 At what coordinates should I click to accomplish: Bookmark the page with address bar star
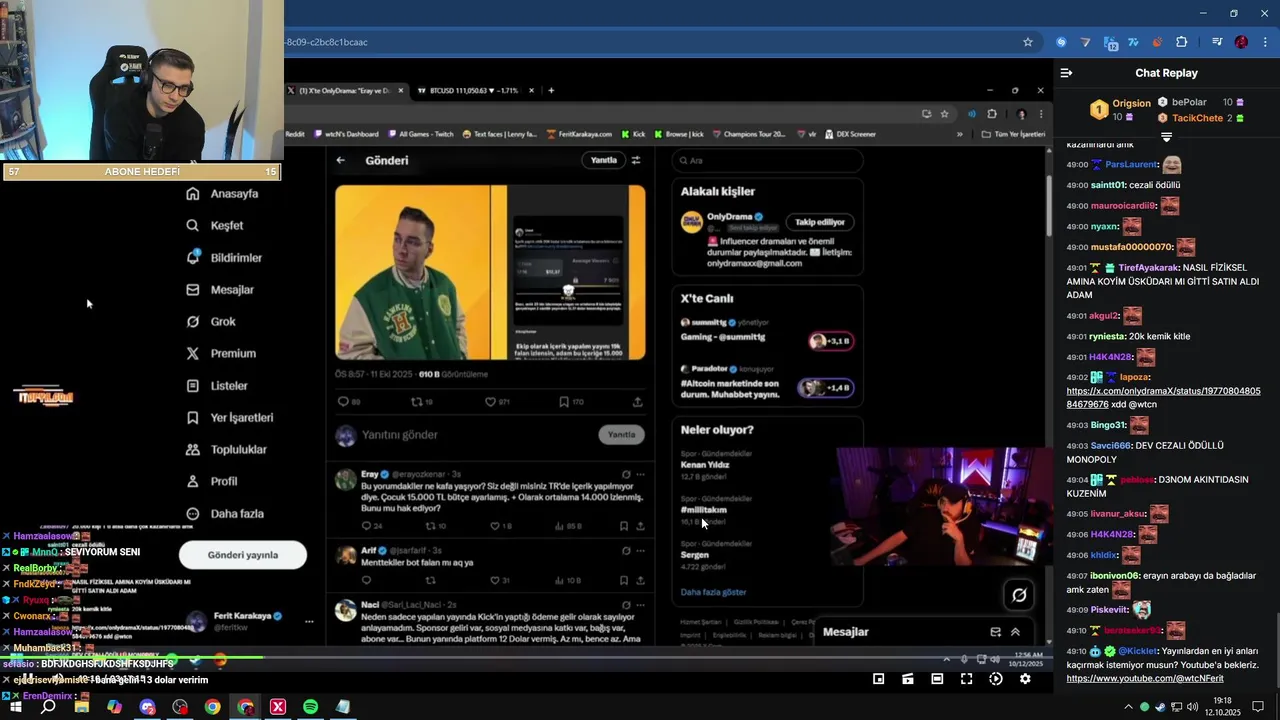coord(1028,42)
